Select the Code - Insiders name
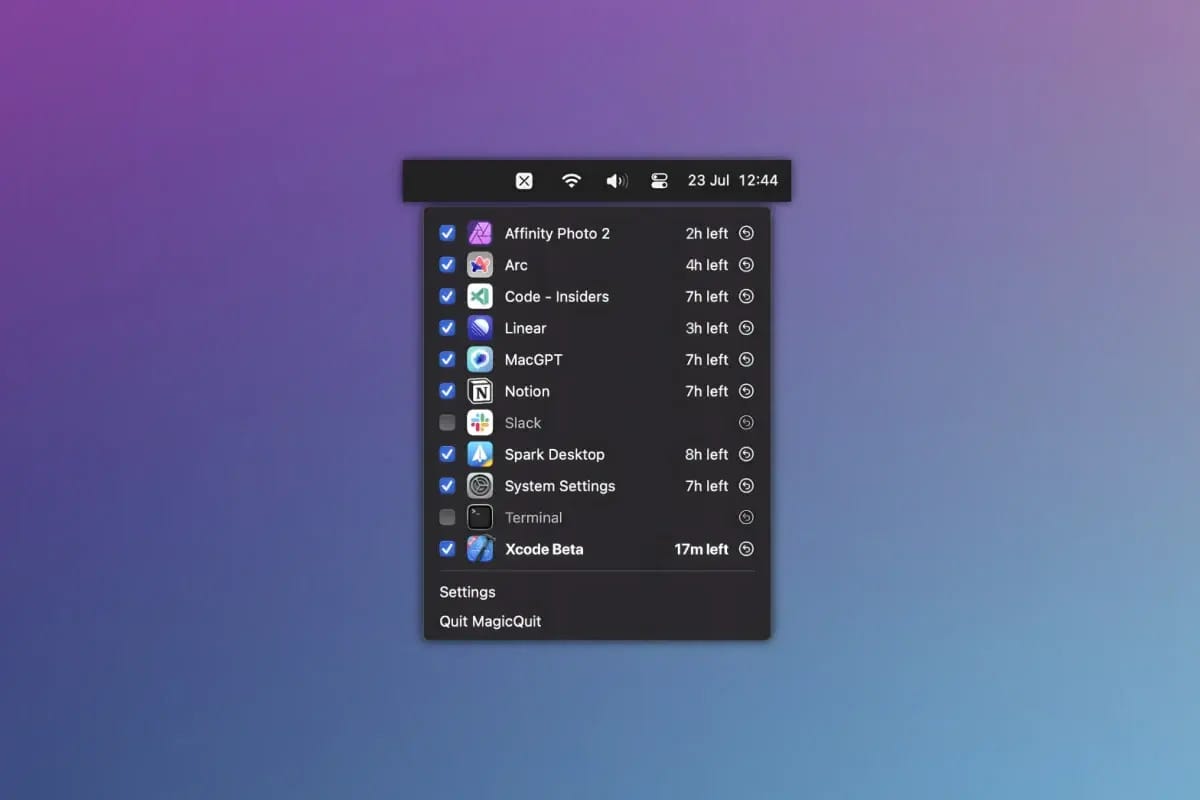Viewport: 1200px width, 800px height. click(556, 296)
